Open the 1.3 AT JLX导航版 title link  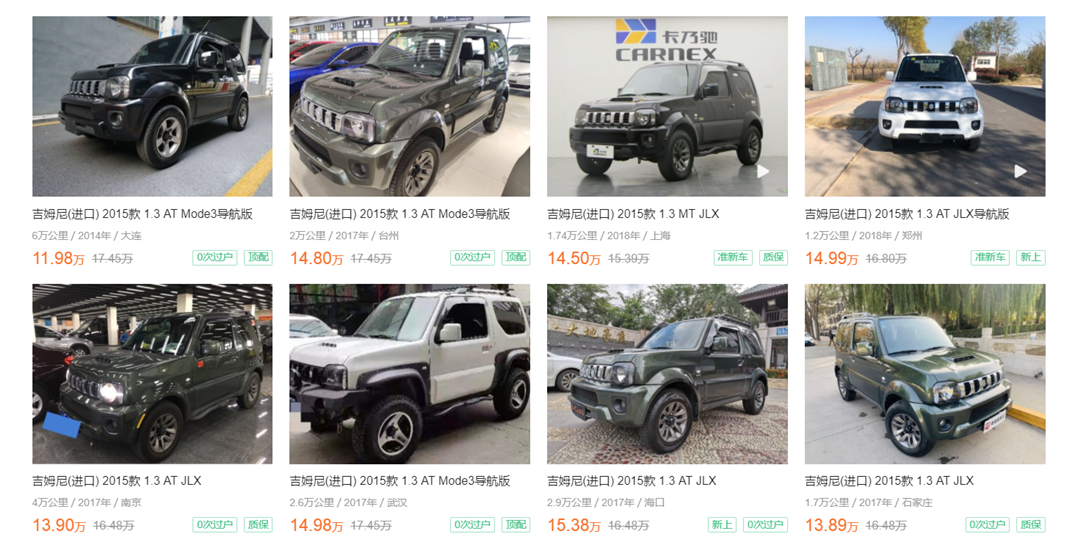click(x=907, y=214)
